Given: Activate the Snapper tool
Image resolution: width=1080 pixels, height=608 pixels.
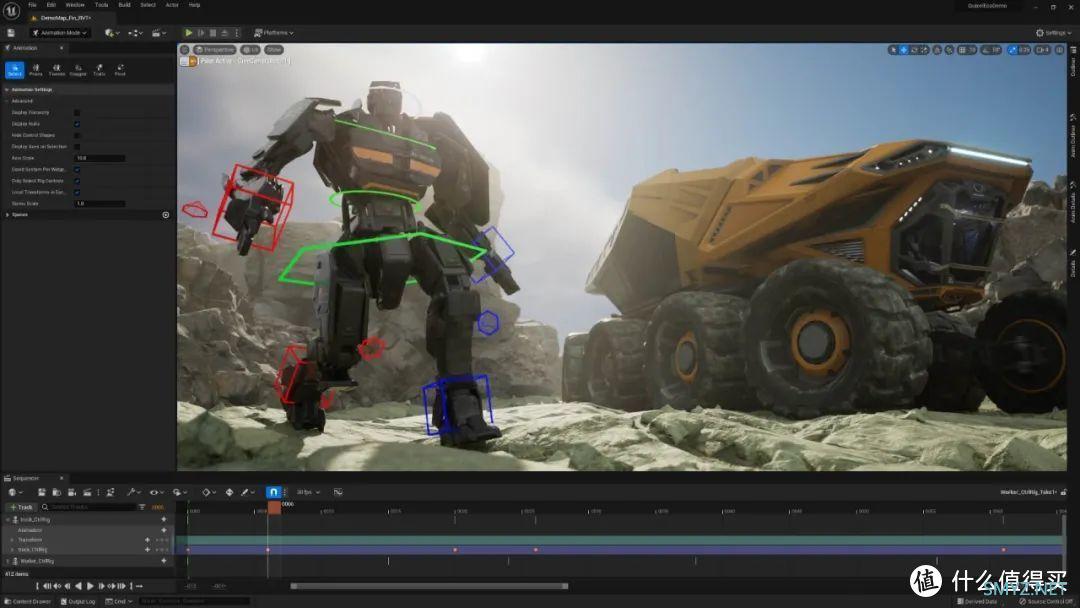Looking at the screenshot, I should (x=78, y=70).
